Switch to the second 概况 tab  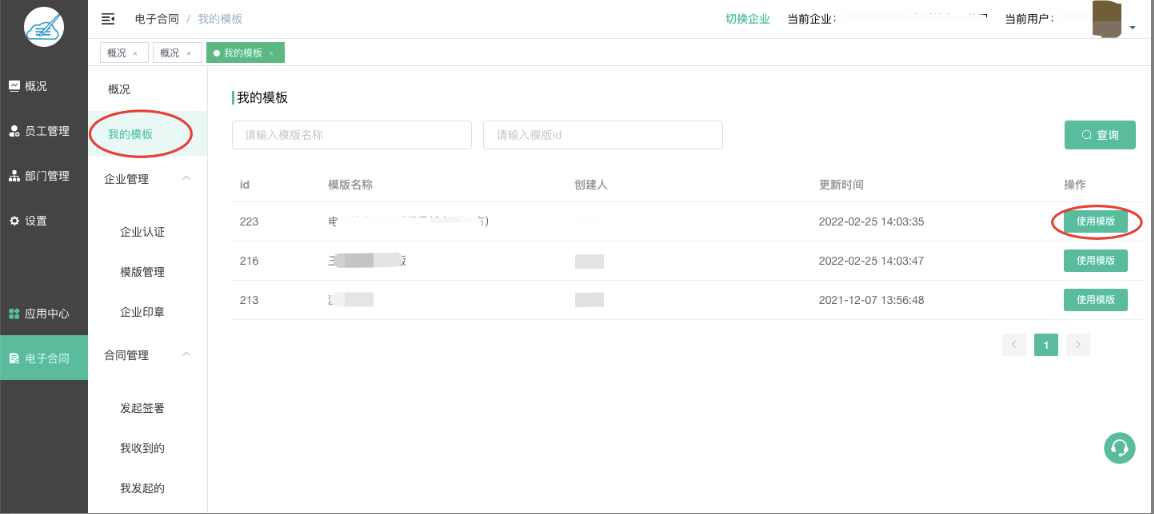[x=169, y=53]
